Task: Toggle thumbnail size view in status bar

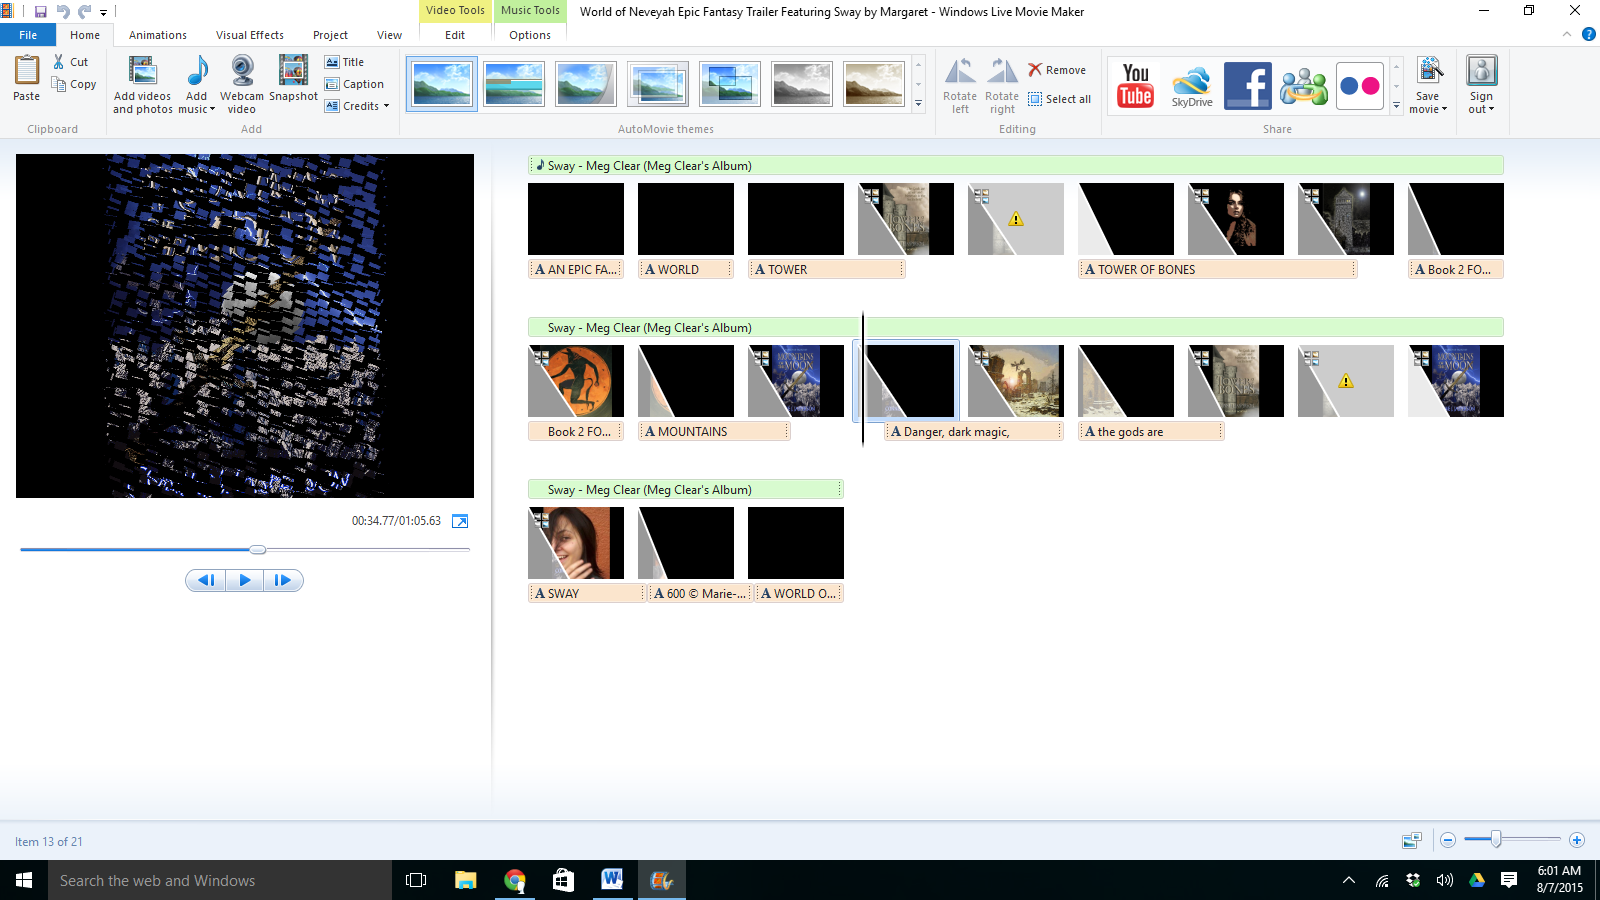Action: [x=1411, y=841]
